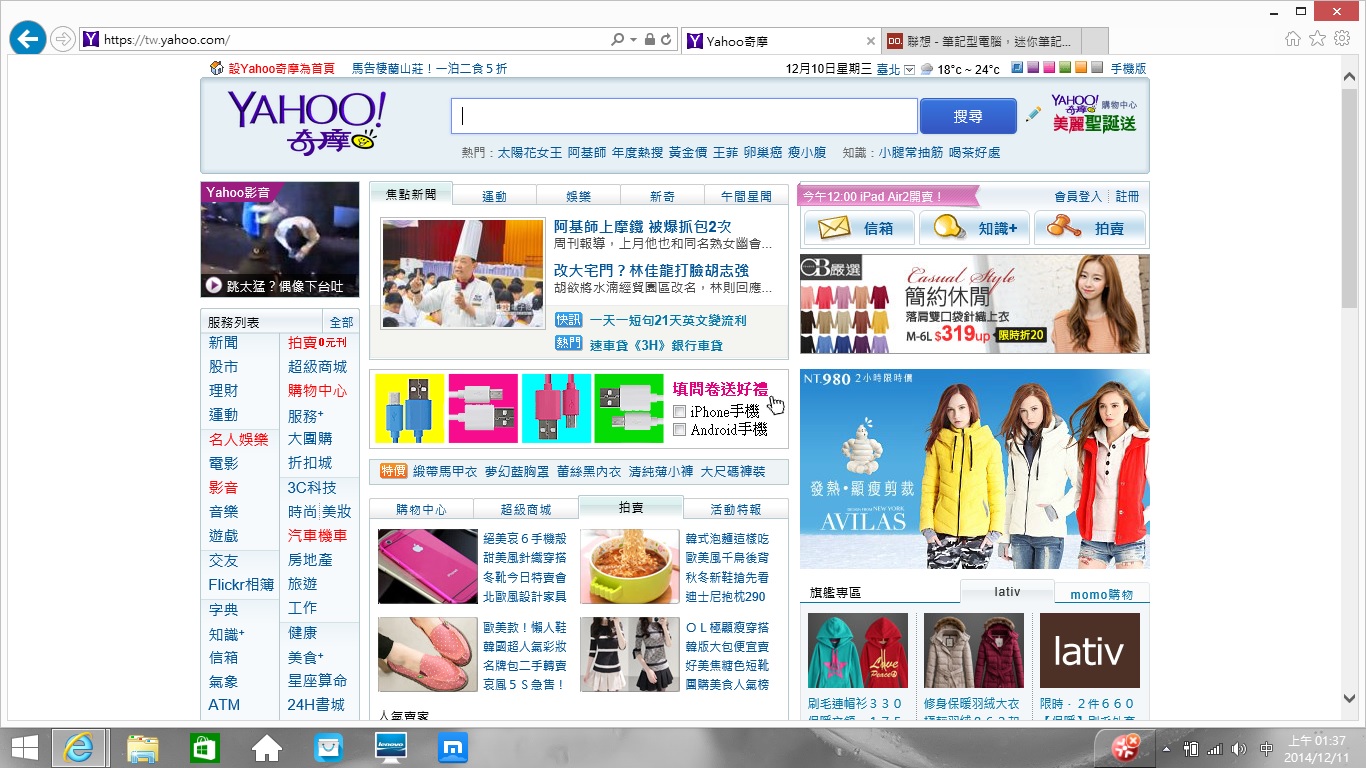
Task: Click the refresh icon in address bar
Action: pyautogui.click(x=667, y=40)
